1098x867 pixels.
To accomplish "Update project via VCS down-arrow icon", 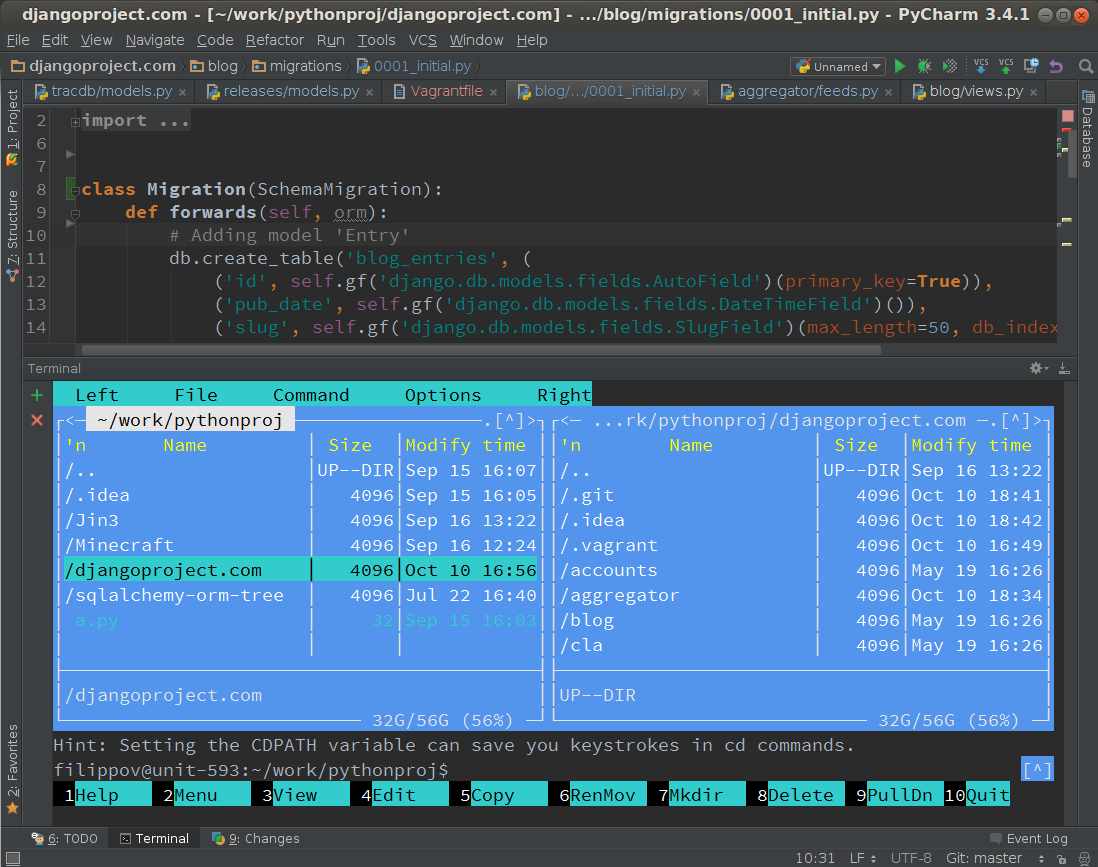I will coord(981,65).
